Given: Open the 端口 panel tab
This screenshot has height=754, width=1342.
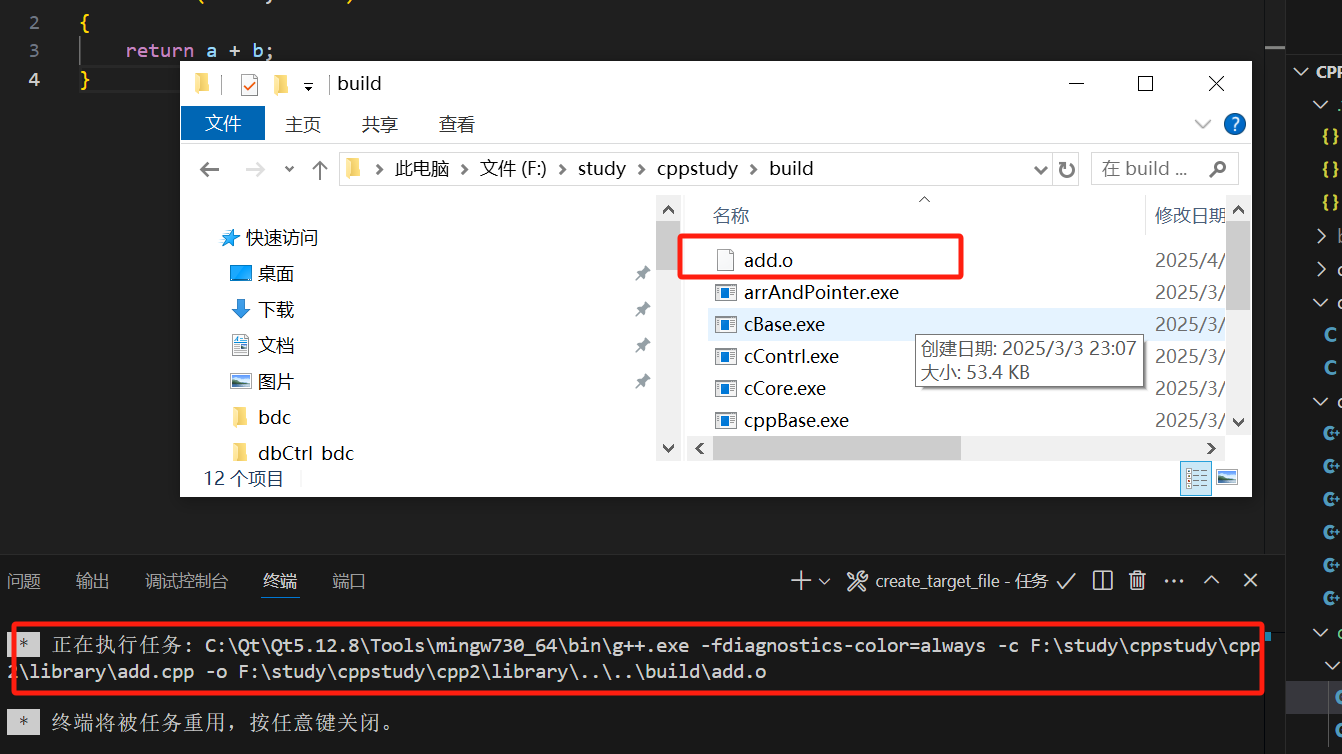Looking at the screenshot, I should [x=349, y=581].
